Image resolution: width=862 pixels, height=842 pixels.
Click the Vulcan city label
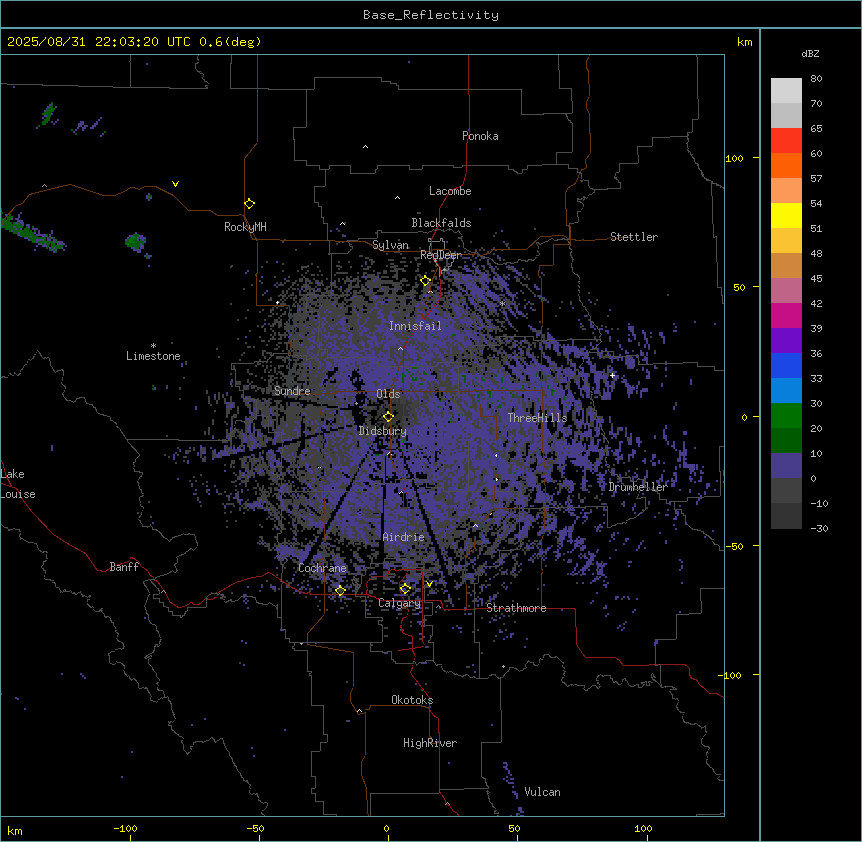point(542,792)
